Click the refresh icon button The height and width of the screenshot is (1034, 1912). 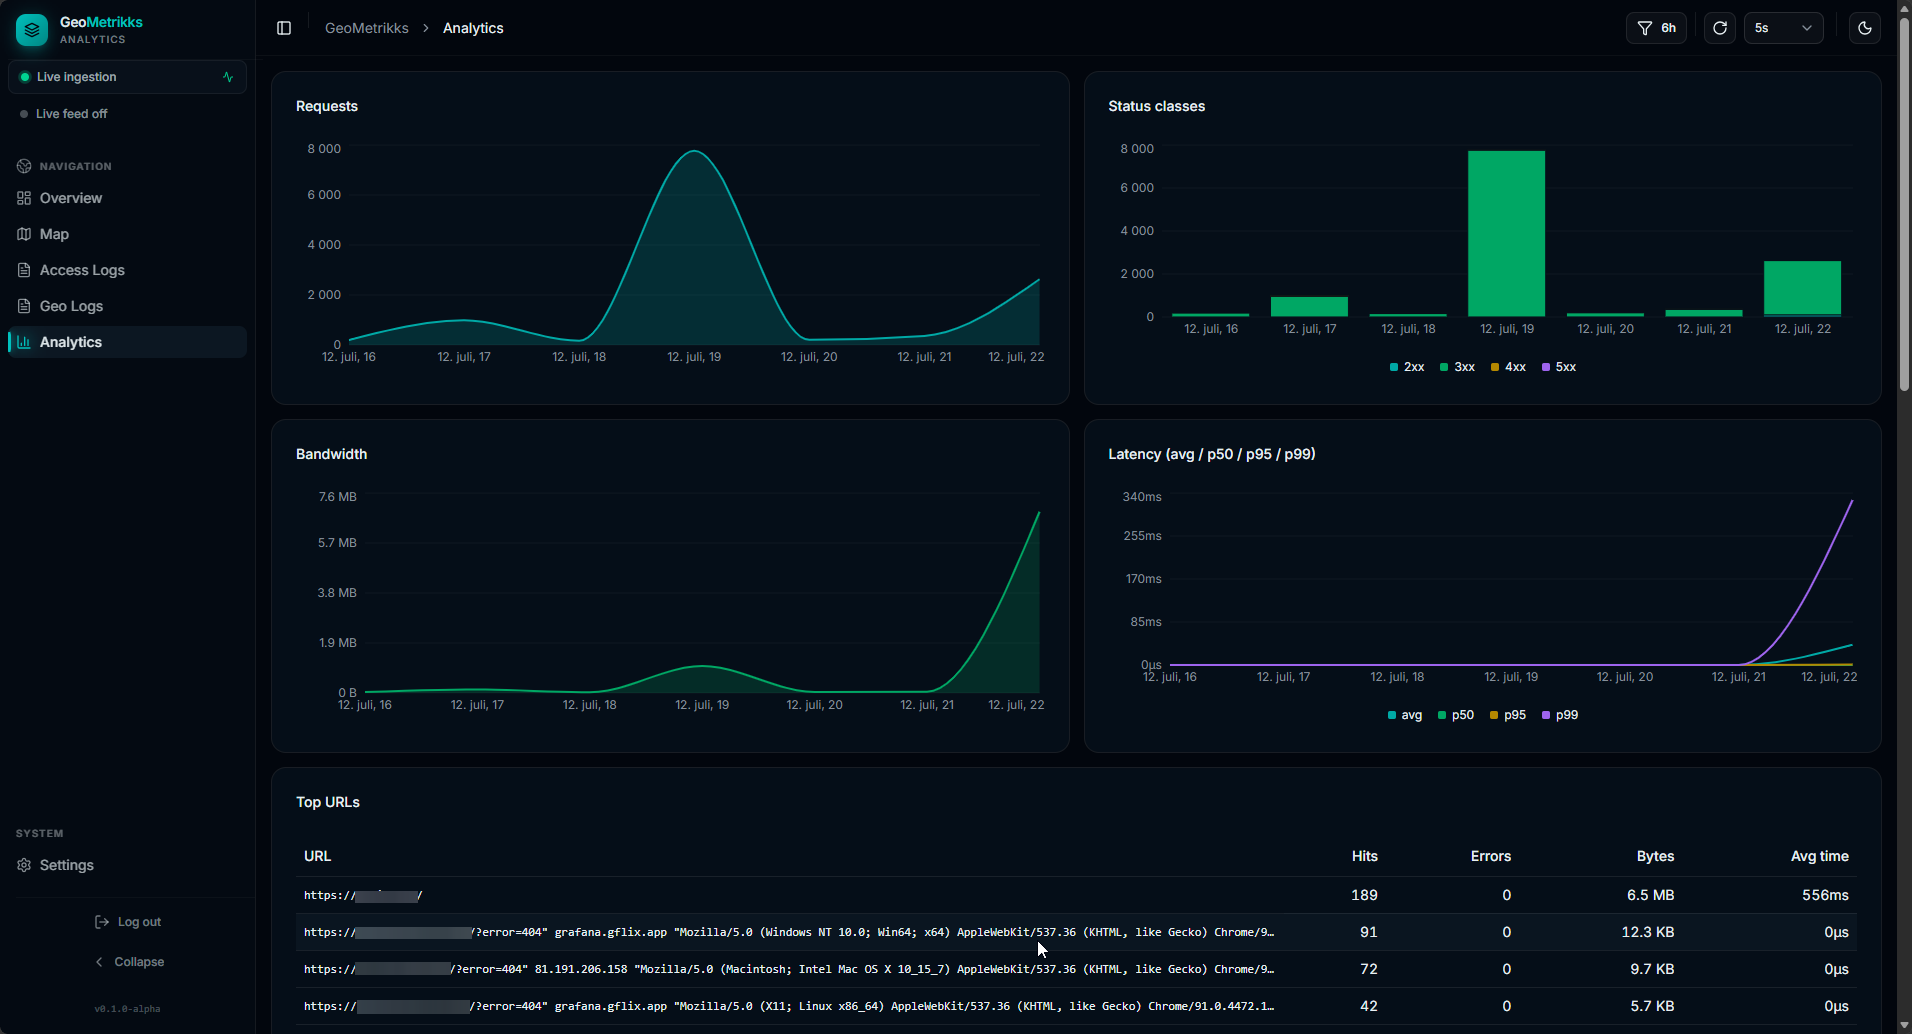coord(1720,28)
